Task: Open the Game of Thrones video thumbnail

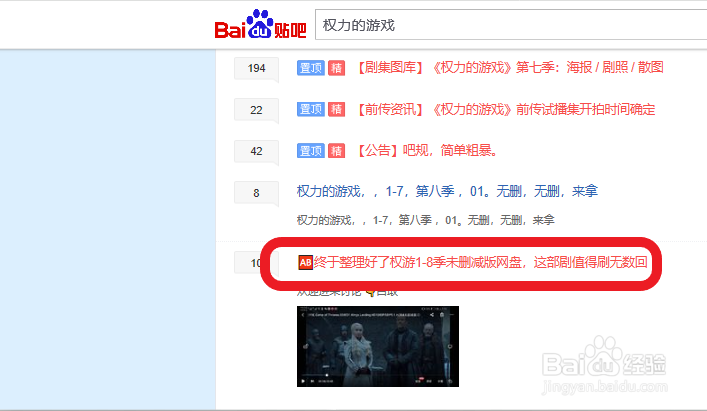Action: coord(378,347)
